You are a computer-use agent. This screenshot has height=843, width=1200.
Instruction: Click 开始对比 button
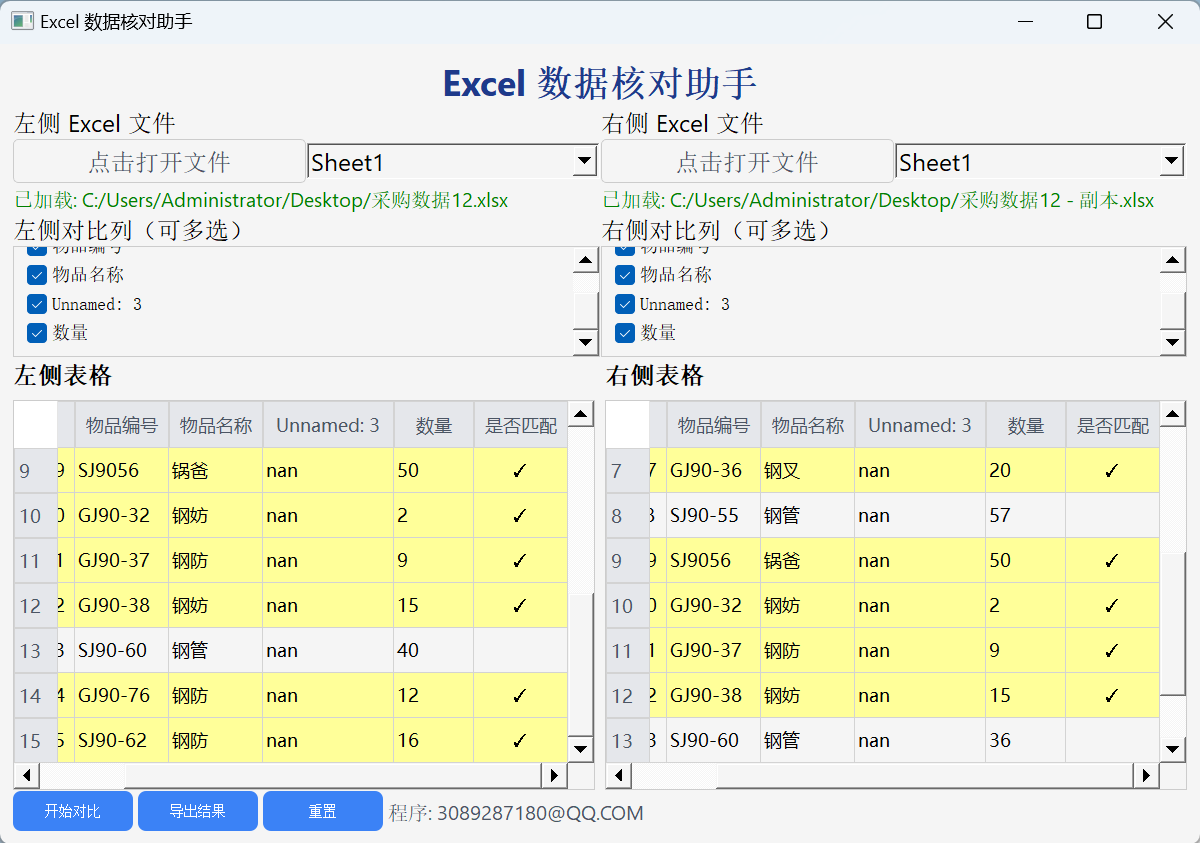[x=73, y=811]
